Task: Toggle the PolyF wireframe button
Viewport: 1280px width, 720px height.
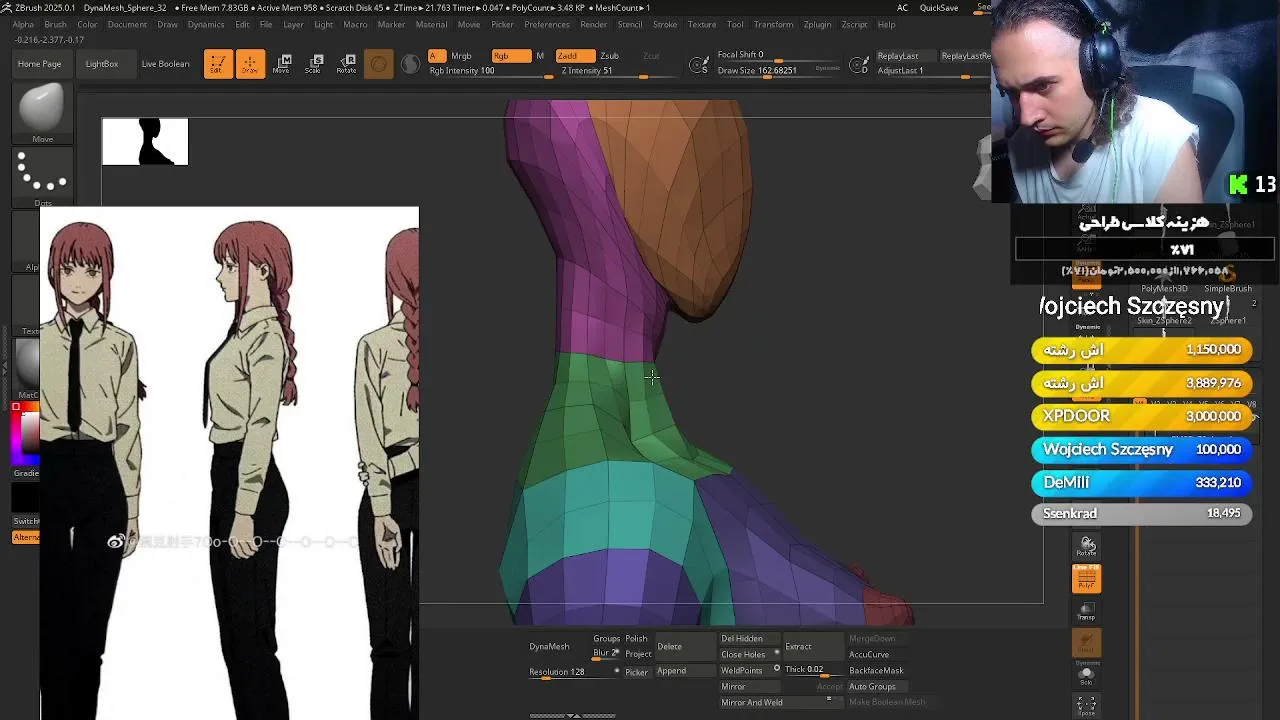Action: point(1086,578)
